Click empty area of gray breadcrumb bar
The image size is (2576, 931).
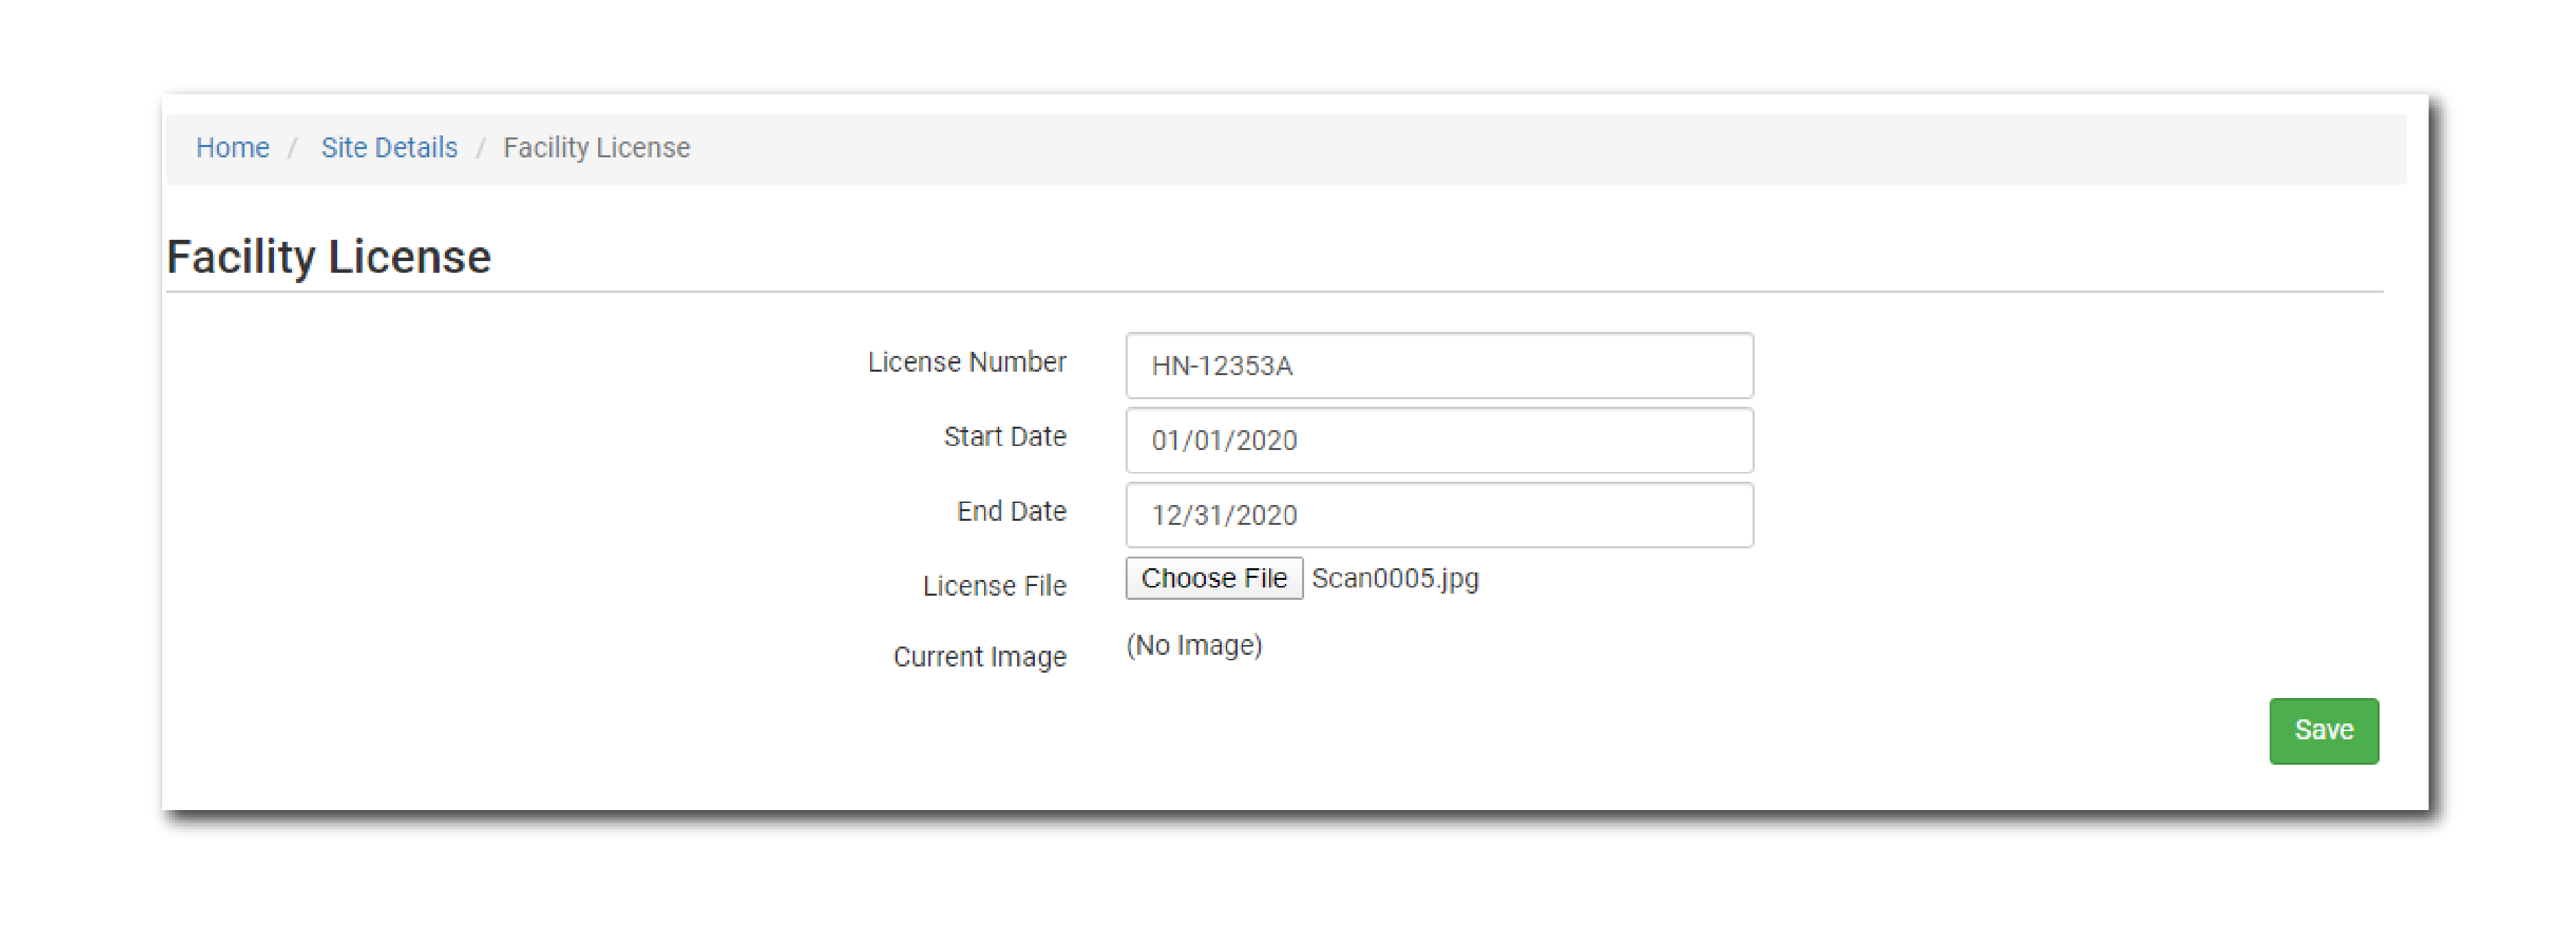tap(1500, 149)
